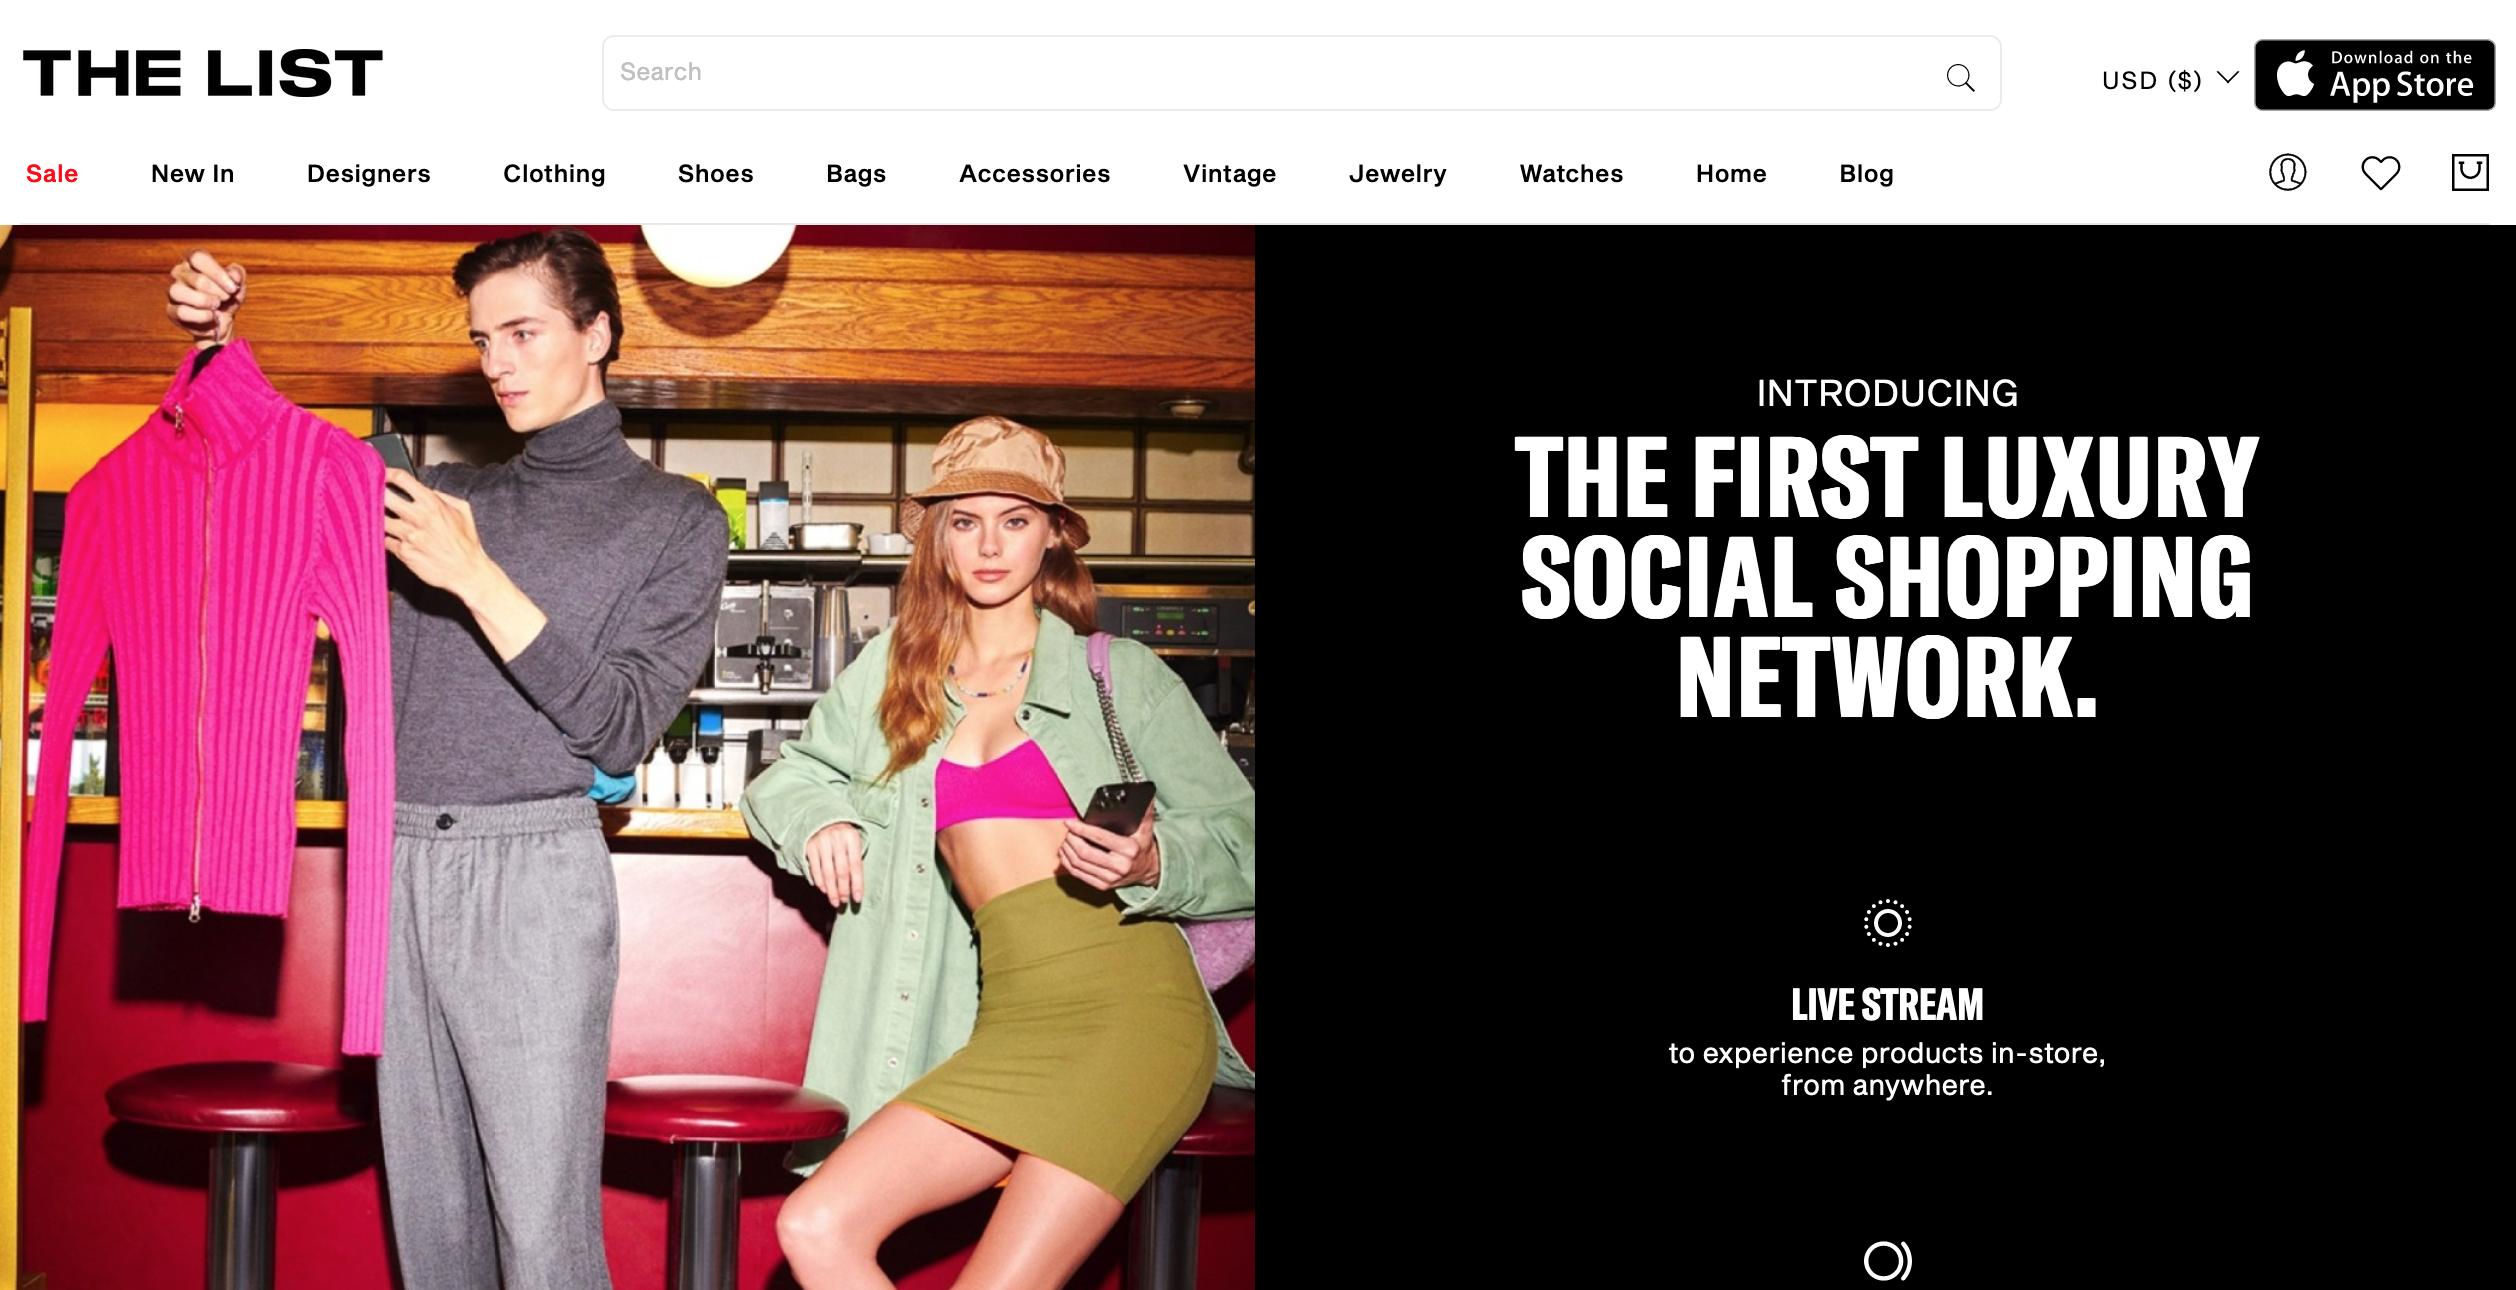Open the Designers menu

(368, 174)
